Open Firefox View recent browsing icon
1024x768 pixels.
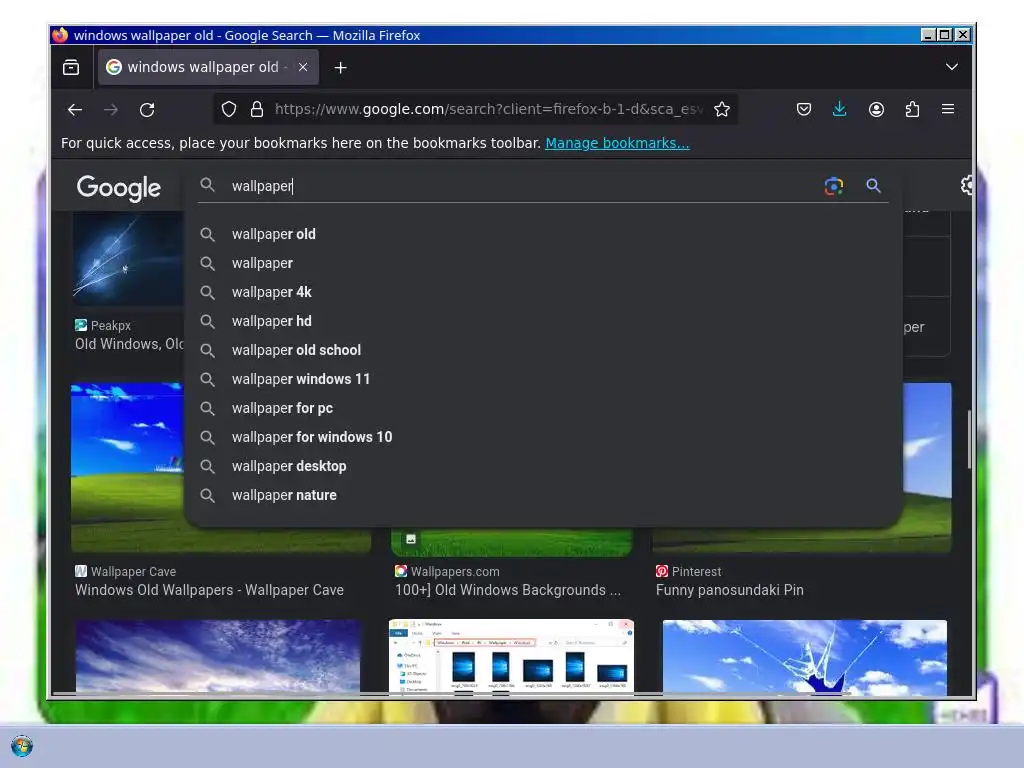click(x=71, y=67)
